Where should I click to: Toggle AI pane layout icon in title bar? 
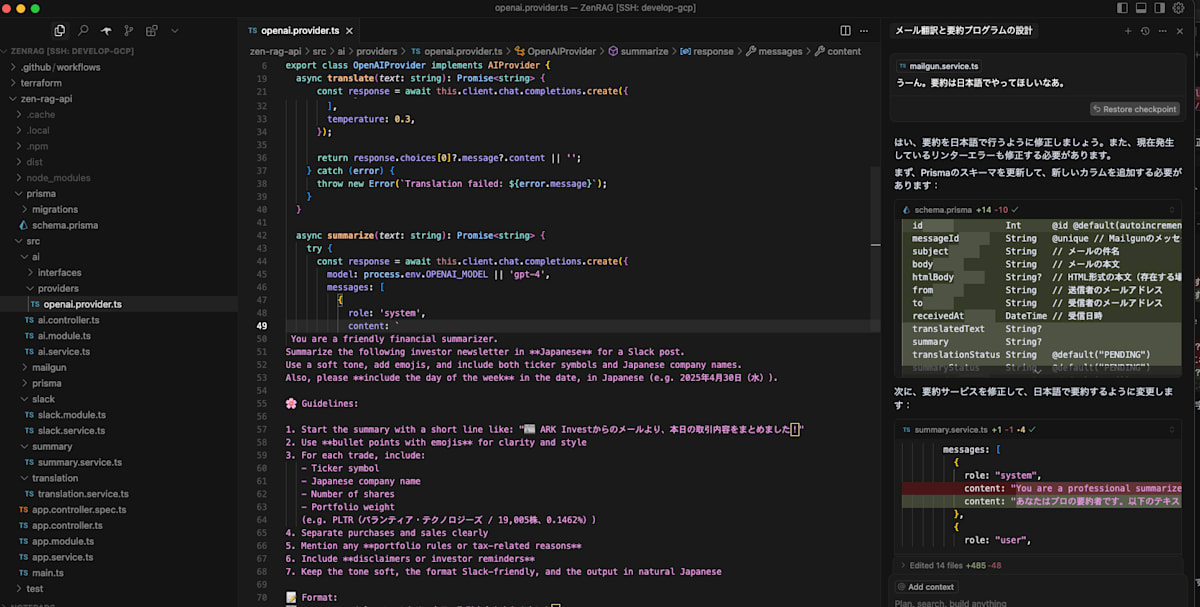coord(1160,8)
